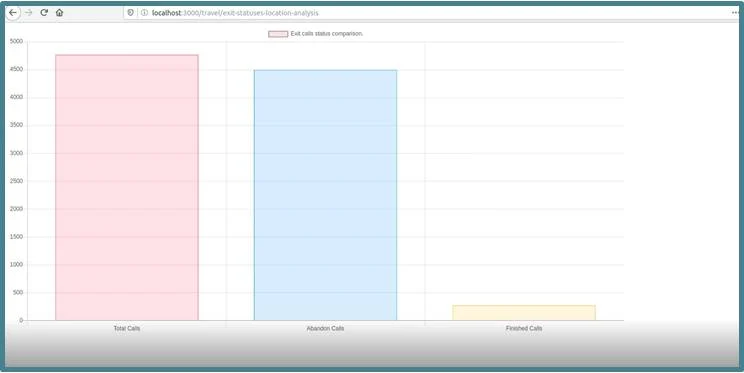The image size is (744, 373).
Task: Select the blue Abandon Calls bar
Action: (326, 195)
